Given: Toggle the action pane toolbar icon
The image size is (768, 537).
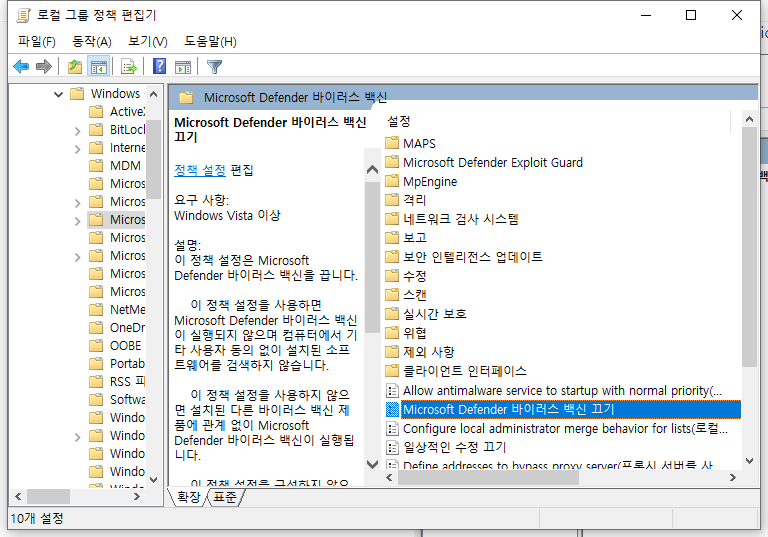Looking at the screenshot, I should 183,66.
